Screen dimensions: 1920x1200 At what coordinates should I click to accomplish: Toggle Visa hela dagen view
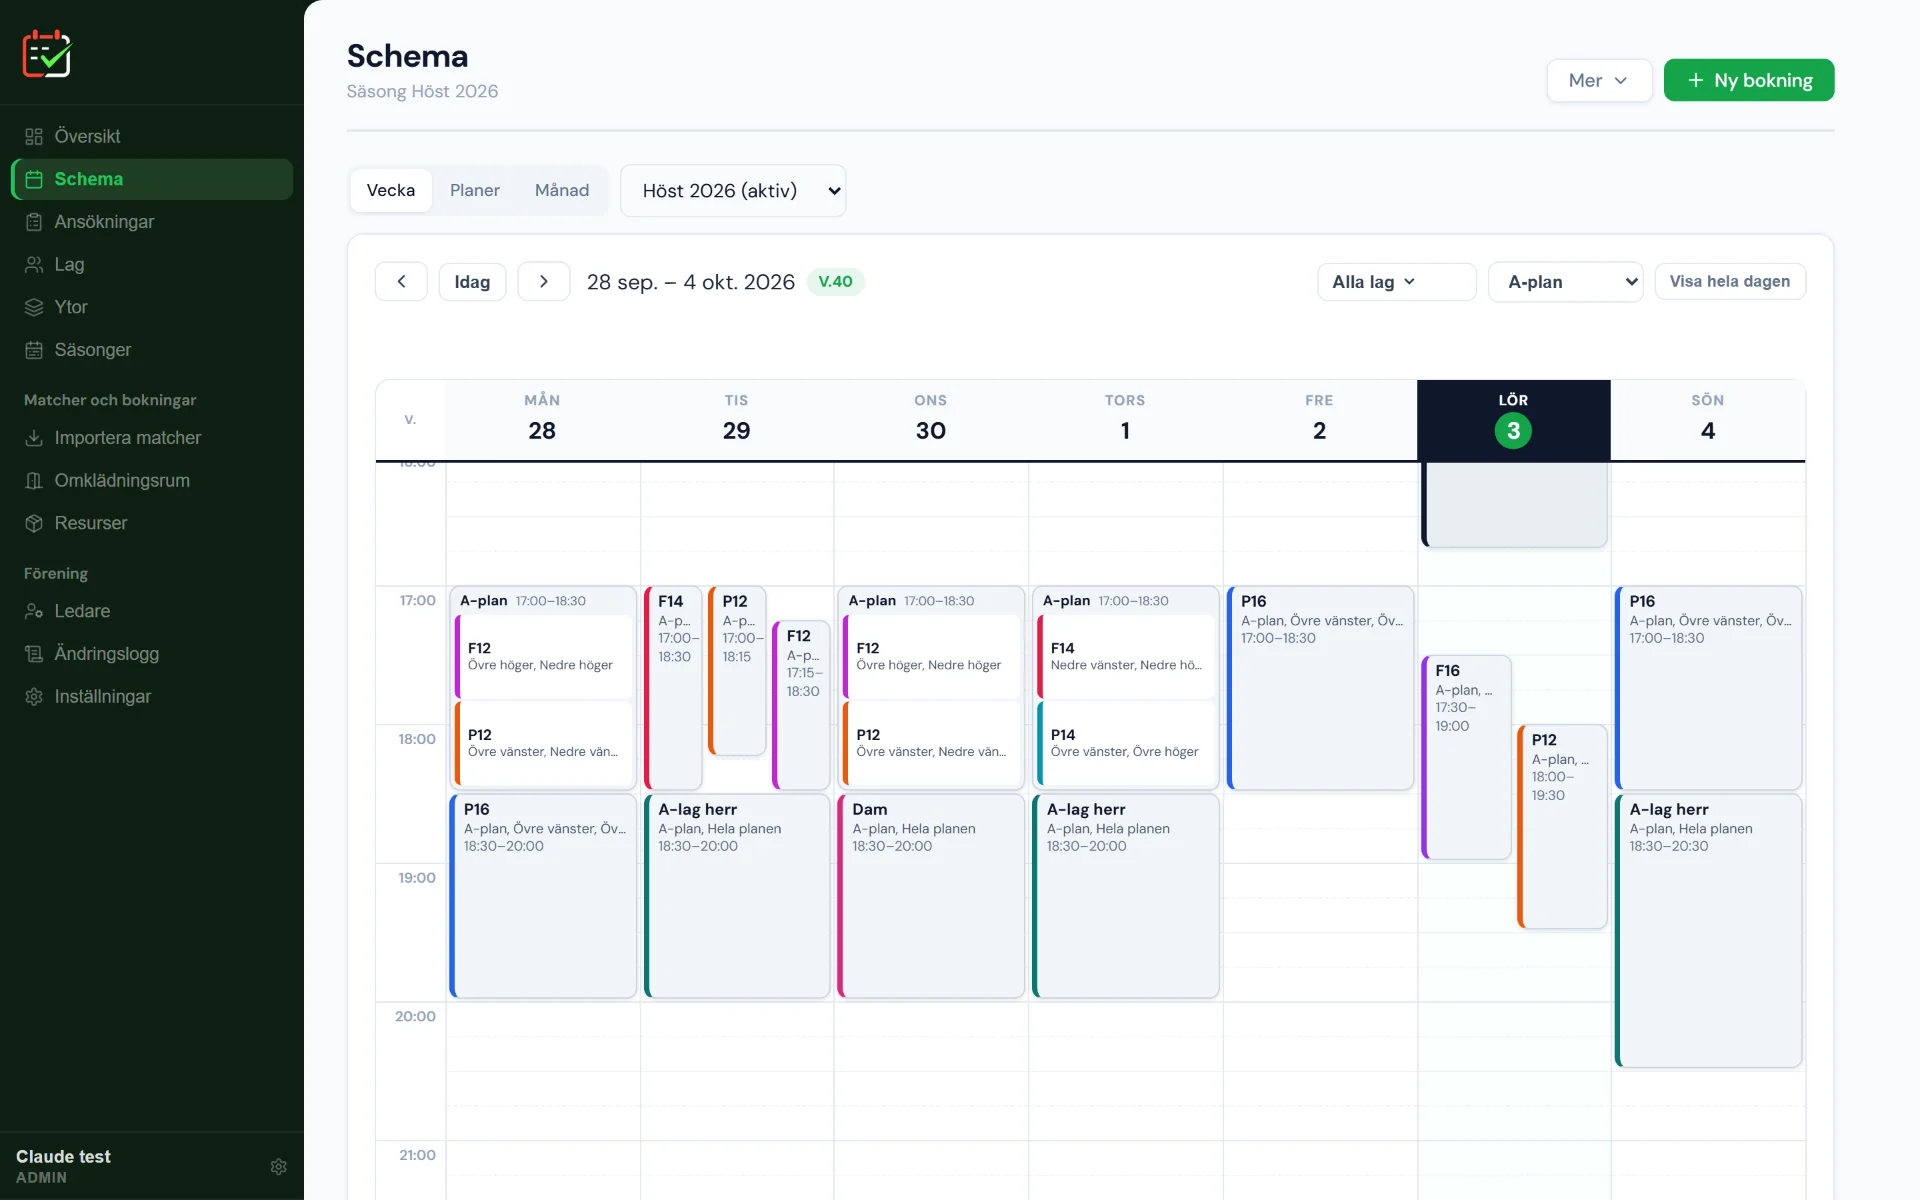pyautogui.click(x=1730, y=281)
